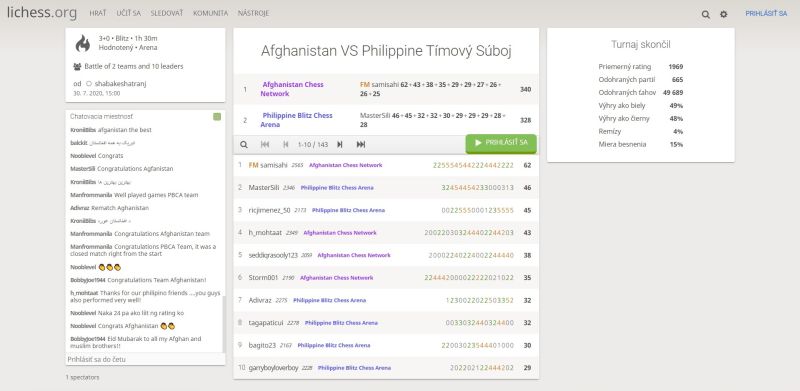Click chat message 'afganistan the best'
800x391 pixels.
click(x=124, y=130)
